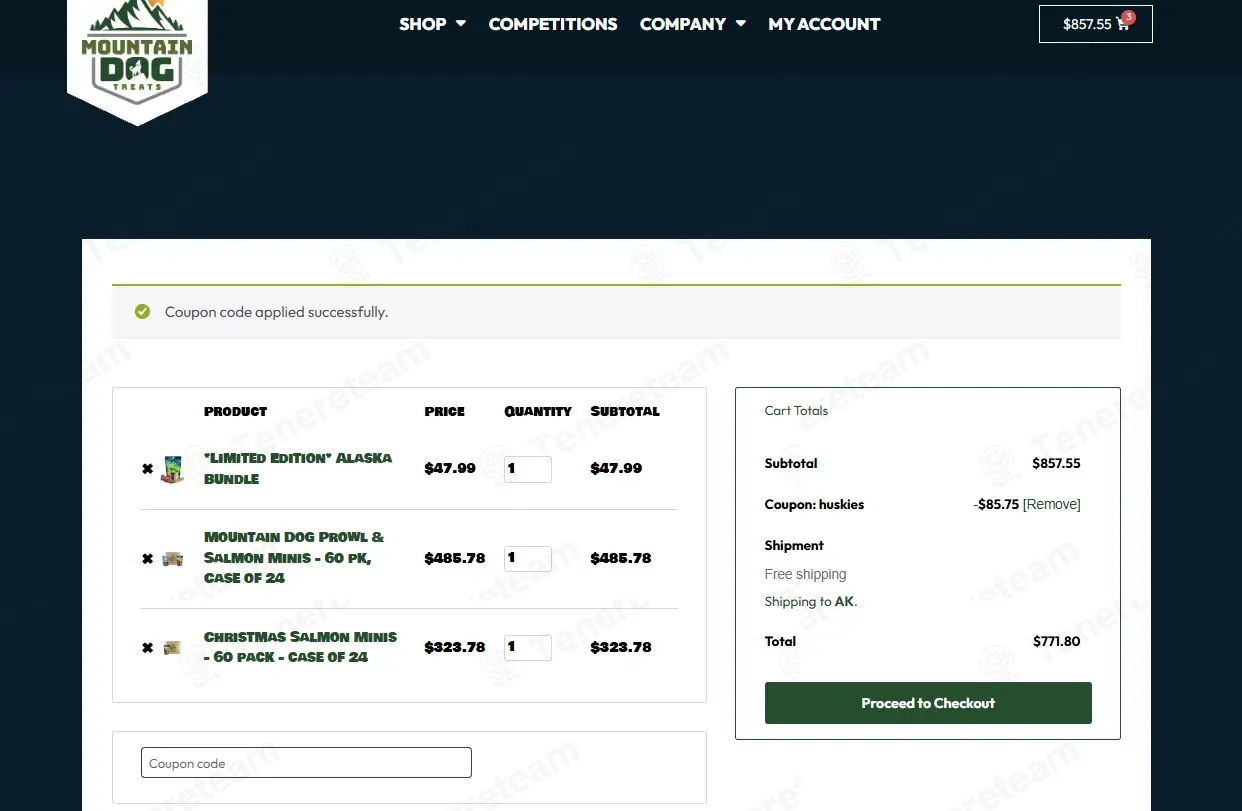1242x811 pixels.
Task: Open the Limited Edition Alaska Bundle link
Action: coord(298,468)
